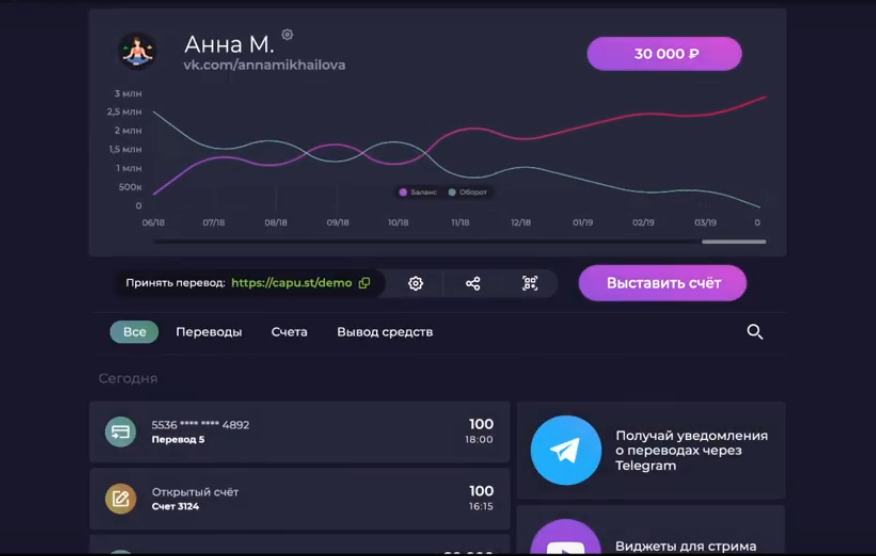Click the Виджеты для стрима card text

(686, 546)
